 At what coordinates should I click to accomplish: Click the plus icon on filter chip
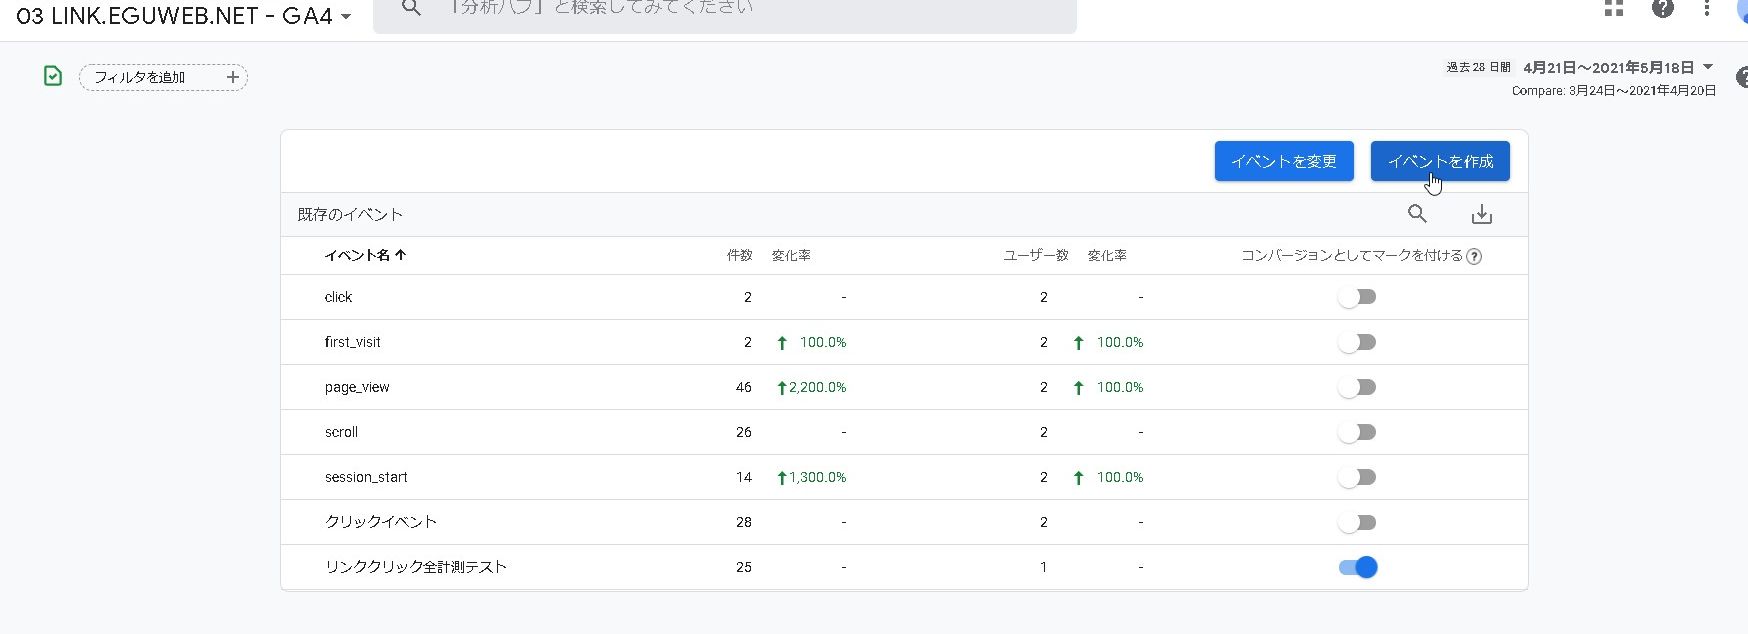pyautogui.click(x=232, y=77)
